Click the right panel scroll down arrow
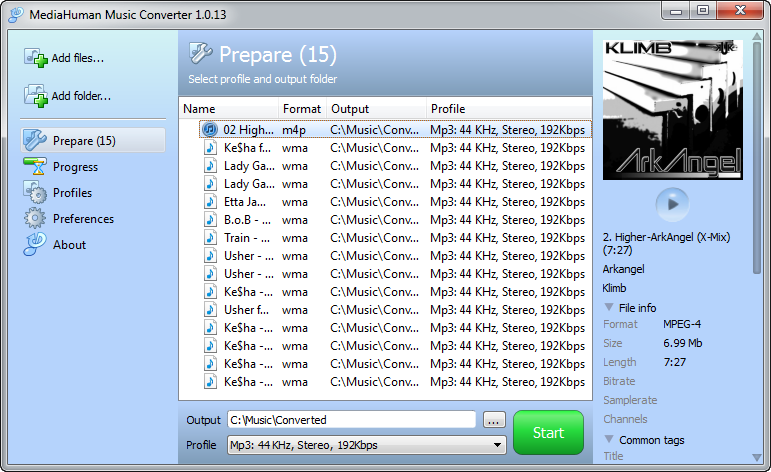The image size is (771, 472). click(757, 457)
